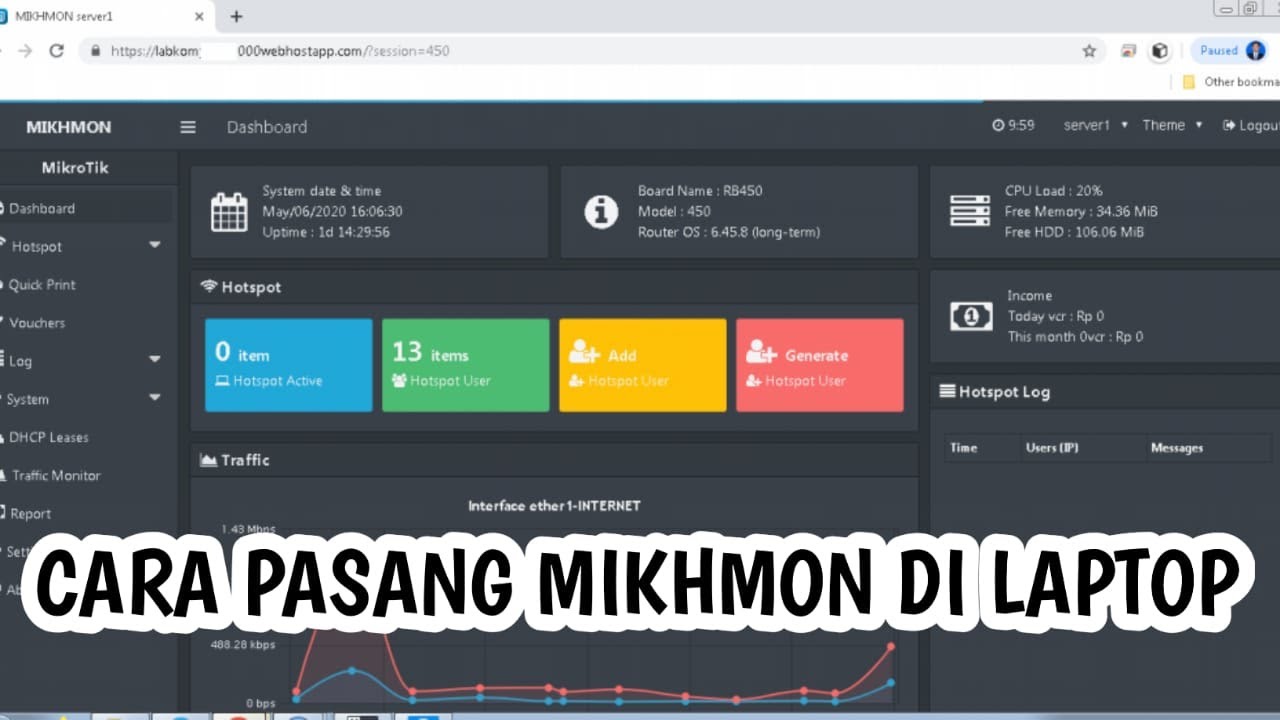The image size is (1280, 720).
Task: Expand the Log sidebar menu
Action: point(85,360)
